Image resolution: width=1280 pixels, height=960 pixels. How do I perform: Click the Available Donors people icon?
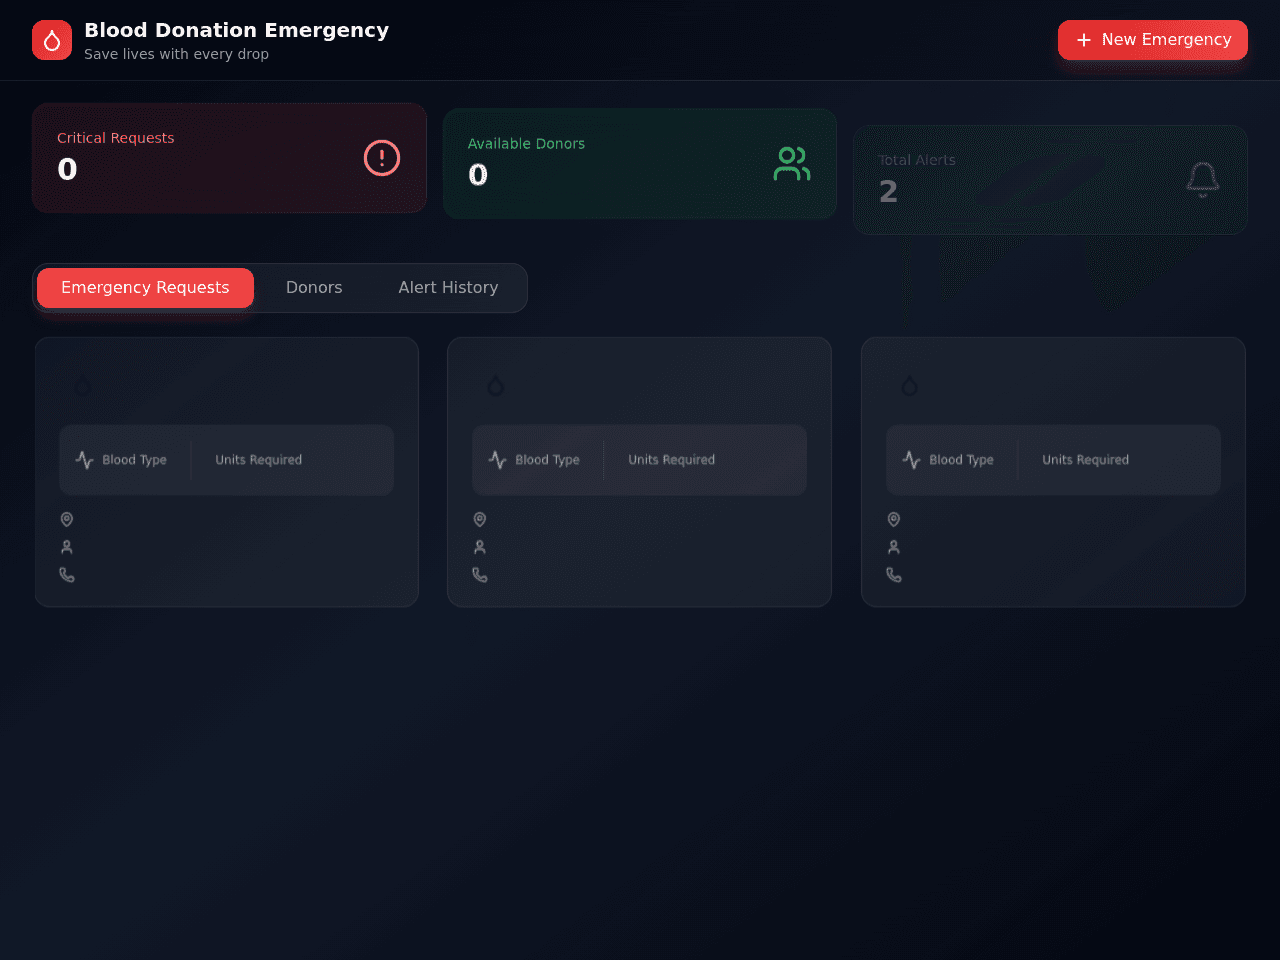792,164
